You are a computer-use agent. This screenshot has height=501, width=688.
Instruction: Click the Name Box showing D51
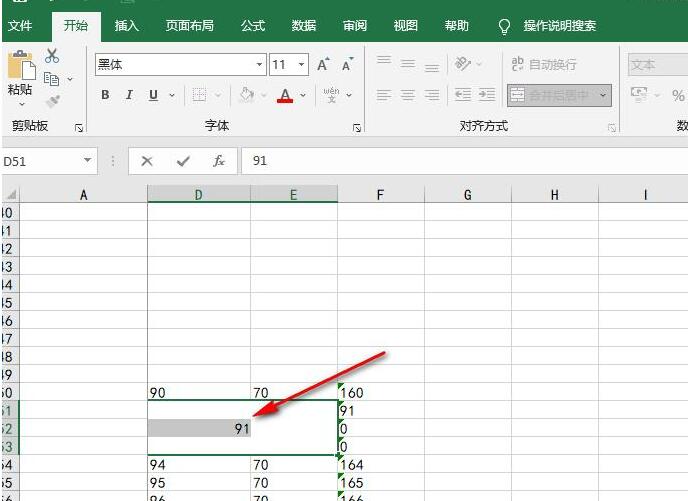[42, 161]
